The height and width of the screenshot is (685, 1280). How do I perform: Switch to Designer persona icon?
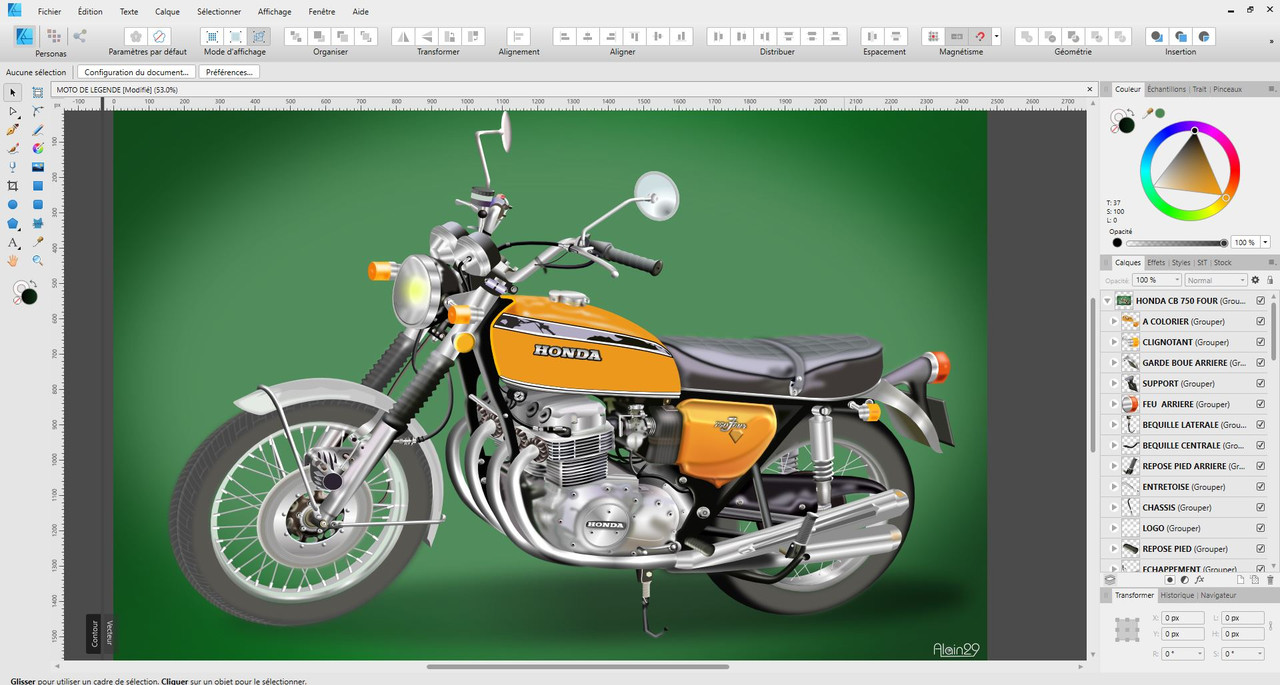24,36
